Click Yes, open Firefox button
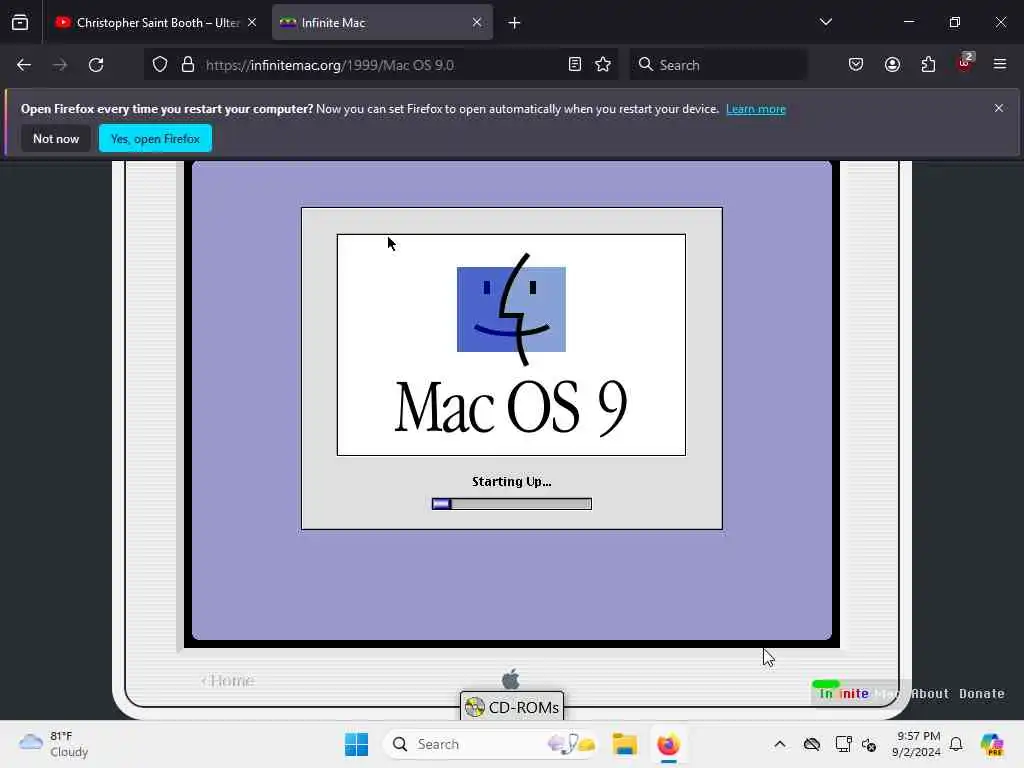 point(155,138)
